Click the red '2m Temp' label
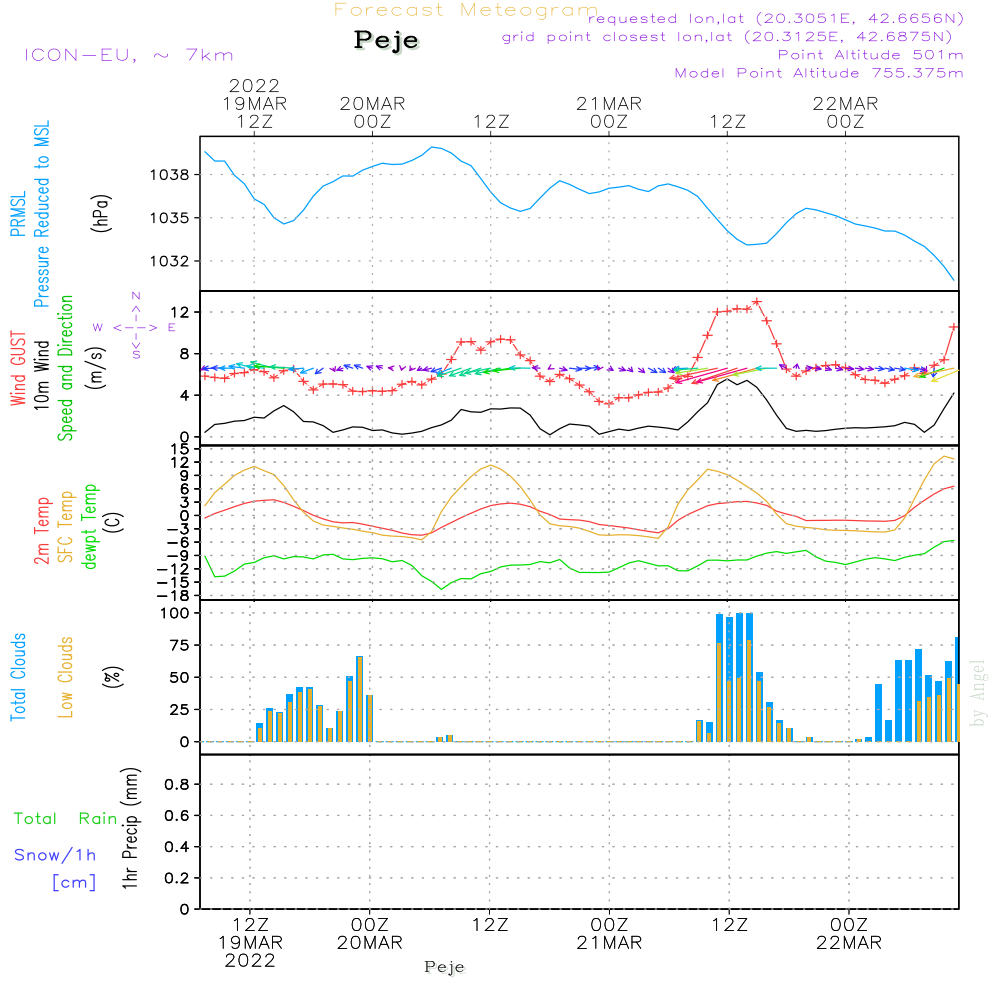1000x1000 pixels. click(42, 531)
